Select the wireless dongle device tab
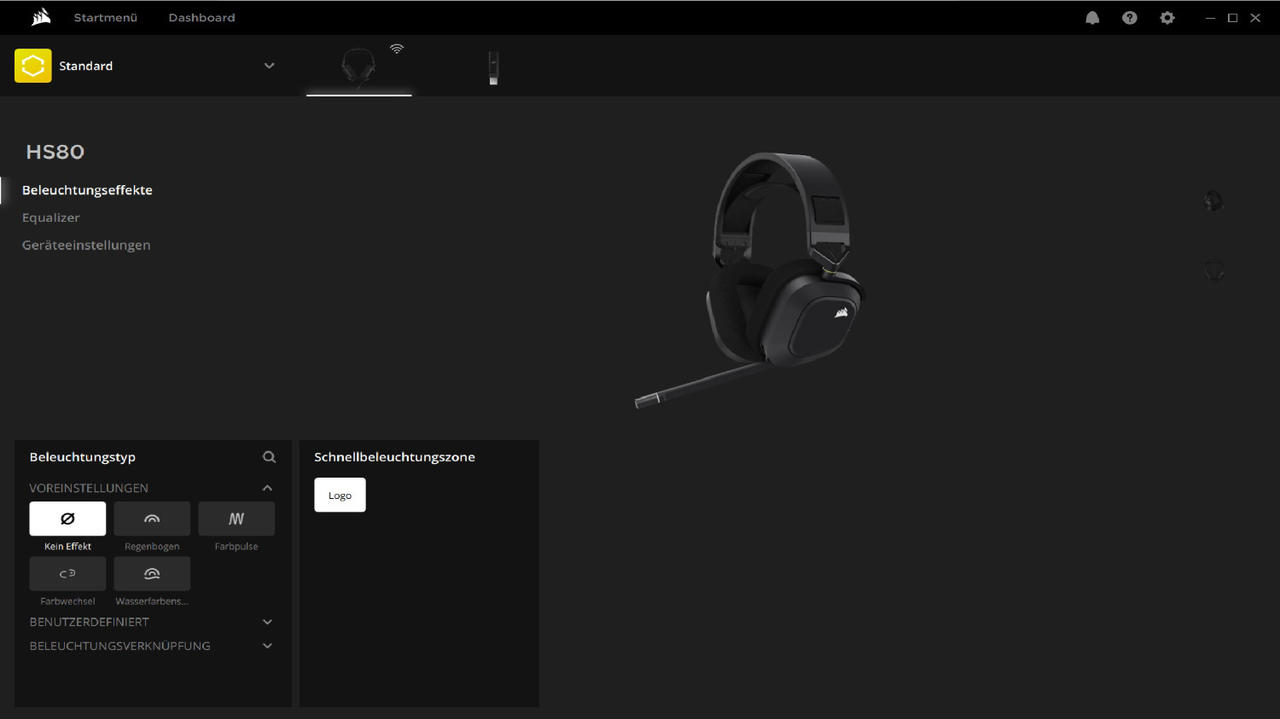1280x719 pixels. (493, 68)
